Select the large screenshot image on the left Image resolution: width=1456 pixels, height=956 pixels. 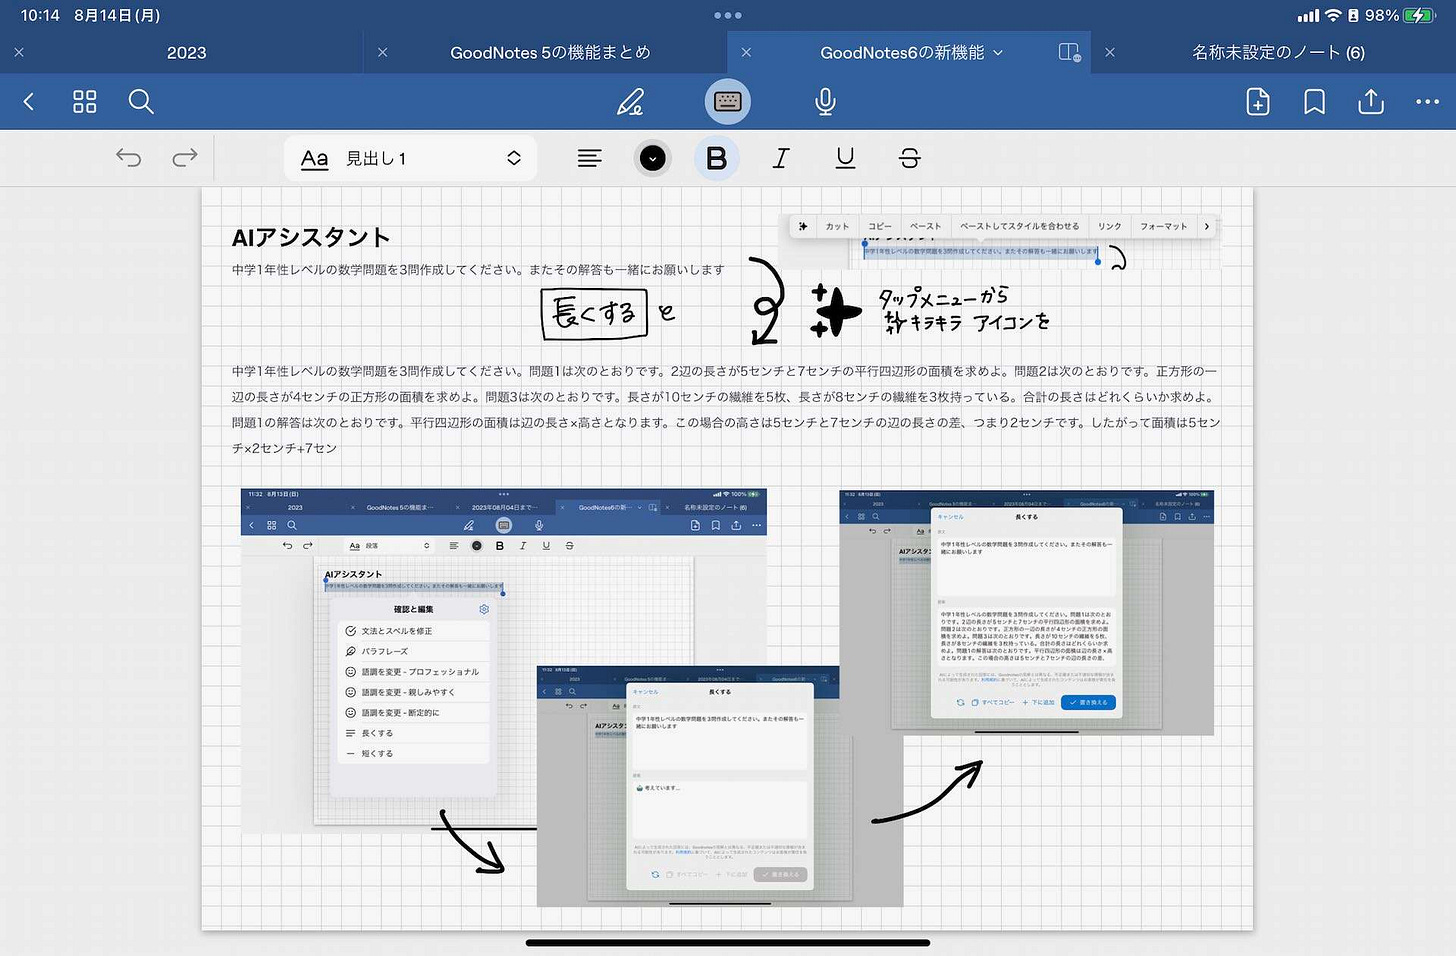click(504, 660)
